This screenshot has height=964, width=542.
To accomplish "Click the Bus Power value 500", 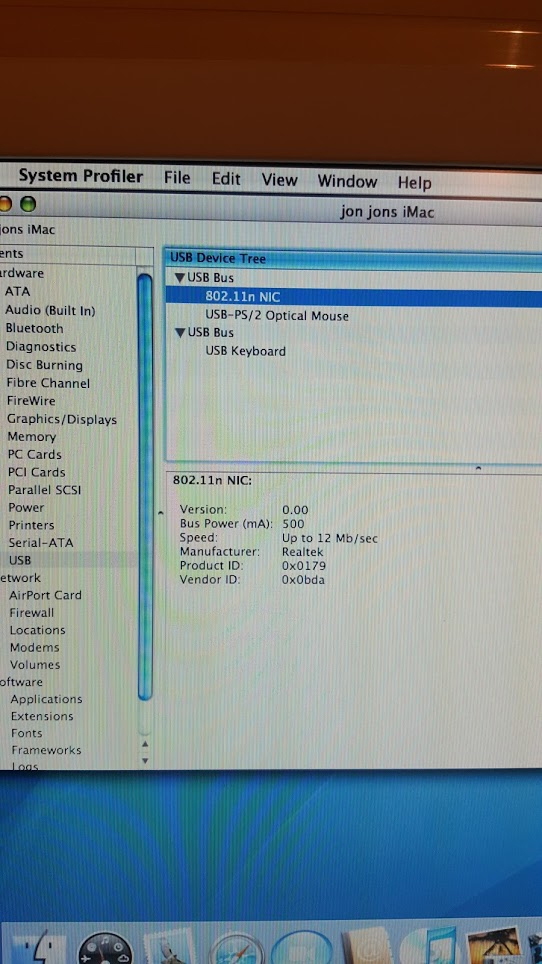I will [293, 524].
